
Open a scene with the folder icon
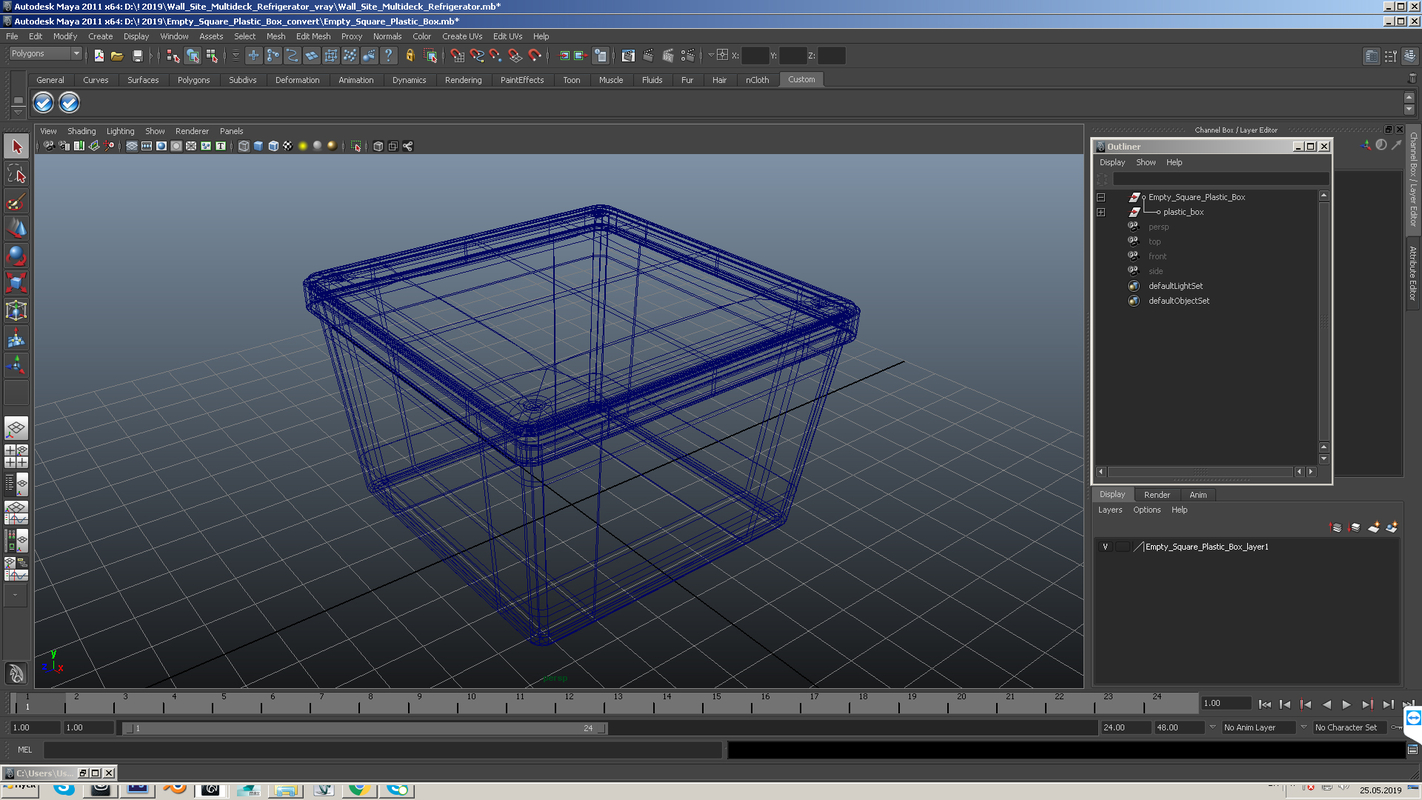point(117,55)
